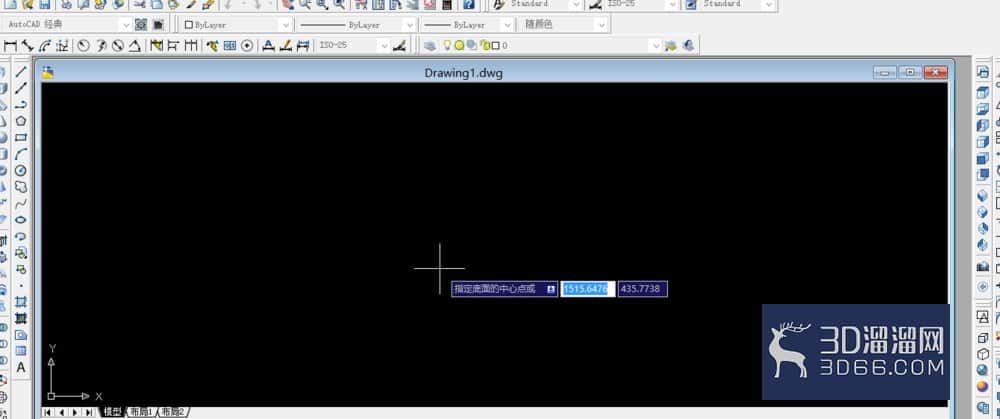Click the Continue dimension icon

click(191, 45)
